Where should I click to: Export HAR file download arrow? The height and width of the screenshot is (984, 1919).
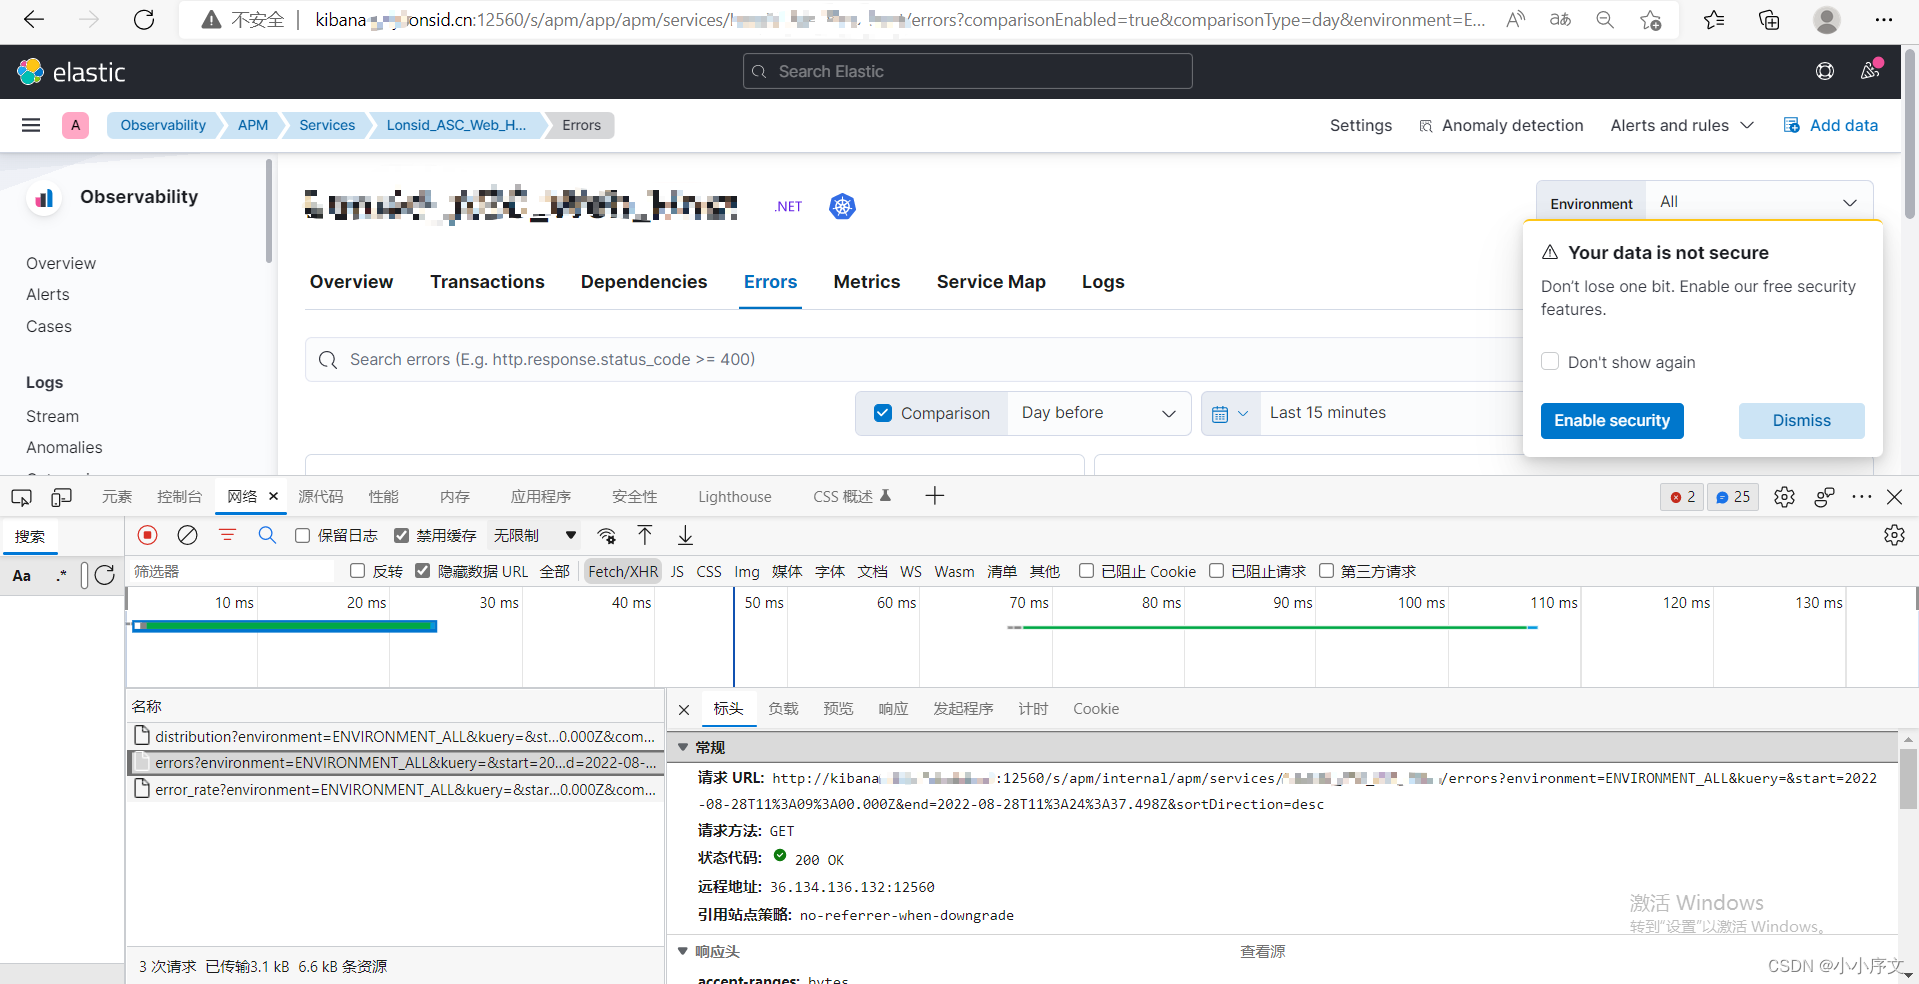685,535
